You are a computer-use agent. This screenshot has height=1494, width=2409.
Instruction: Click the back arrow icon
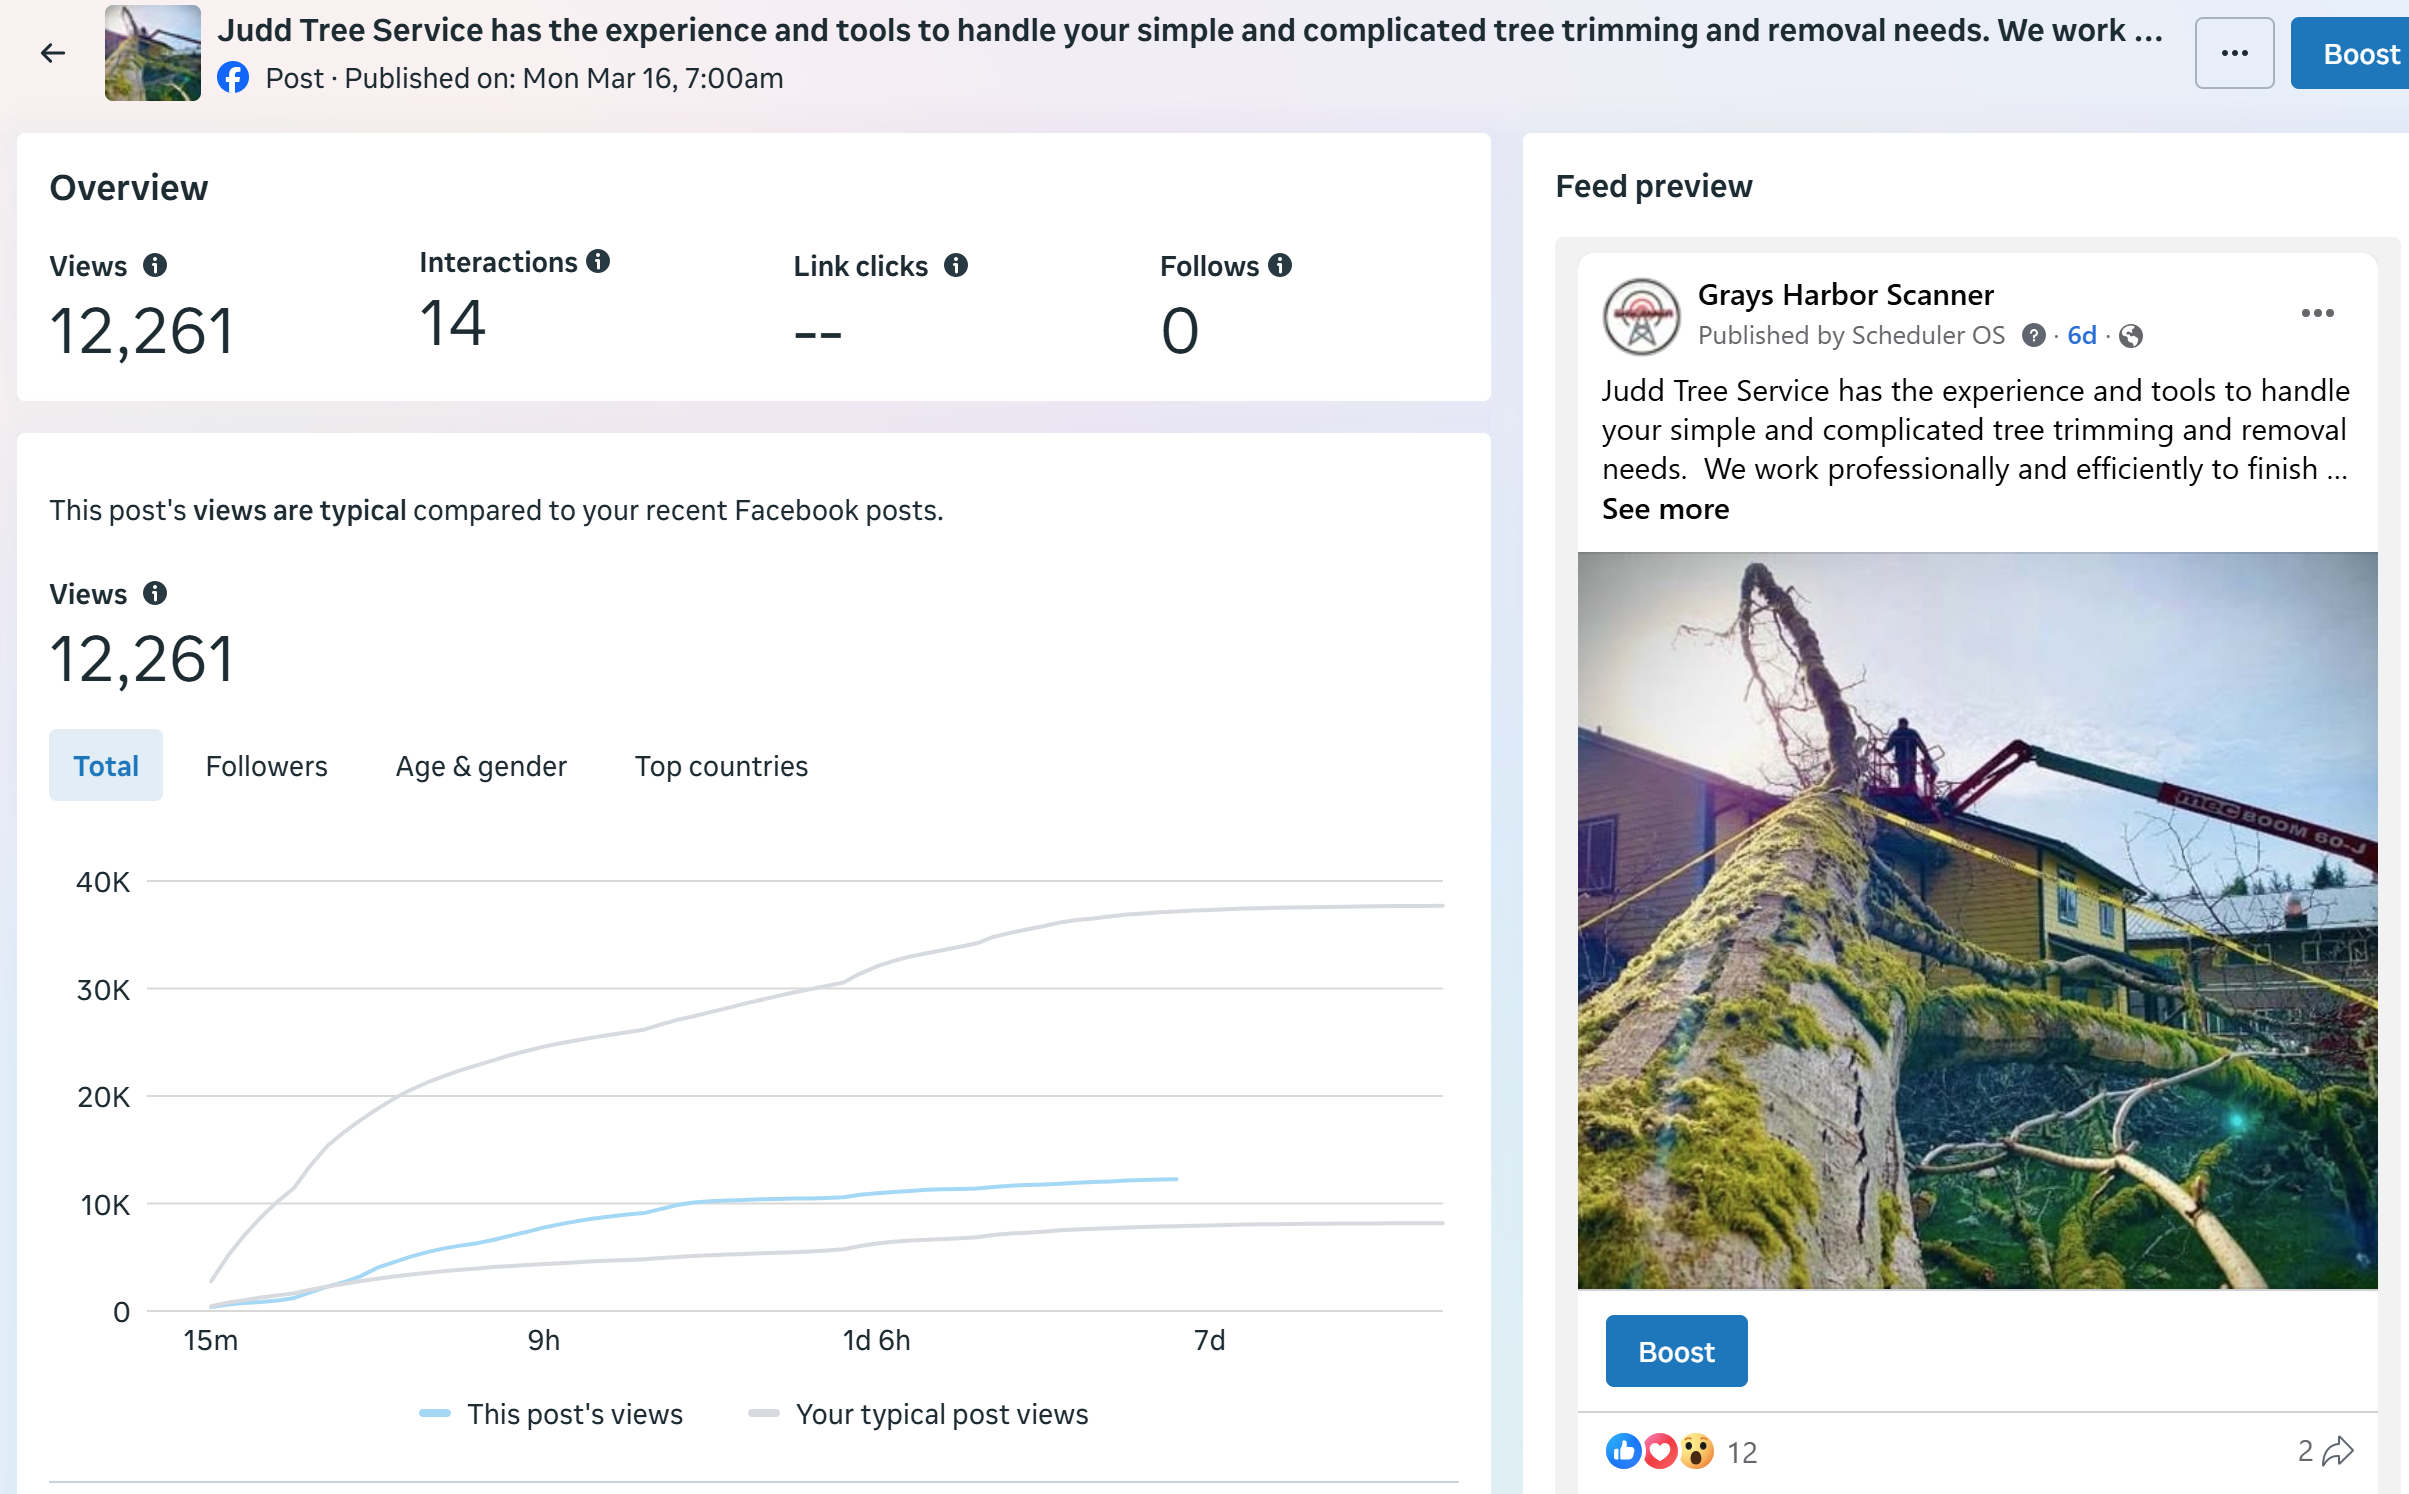pyautogui.click(x=53, y=53)
